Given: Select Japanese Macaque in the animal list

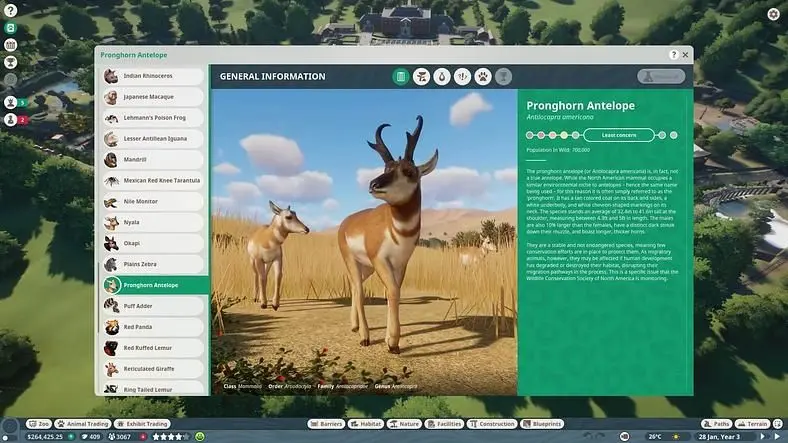Looking at the screenshot, I should click(x=153, y=97).
